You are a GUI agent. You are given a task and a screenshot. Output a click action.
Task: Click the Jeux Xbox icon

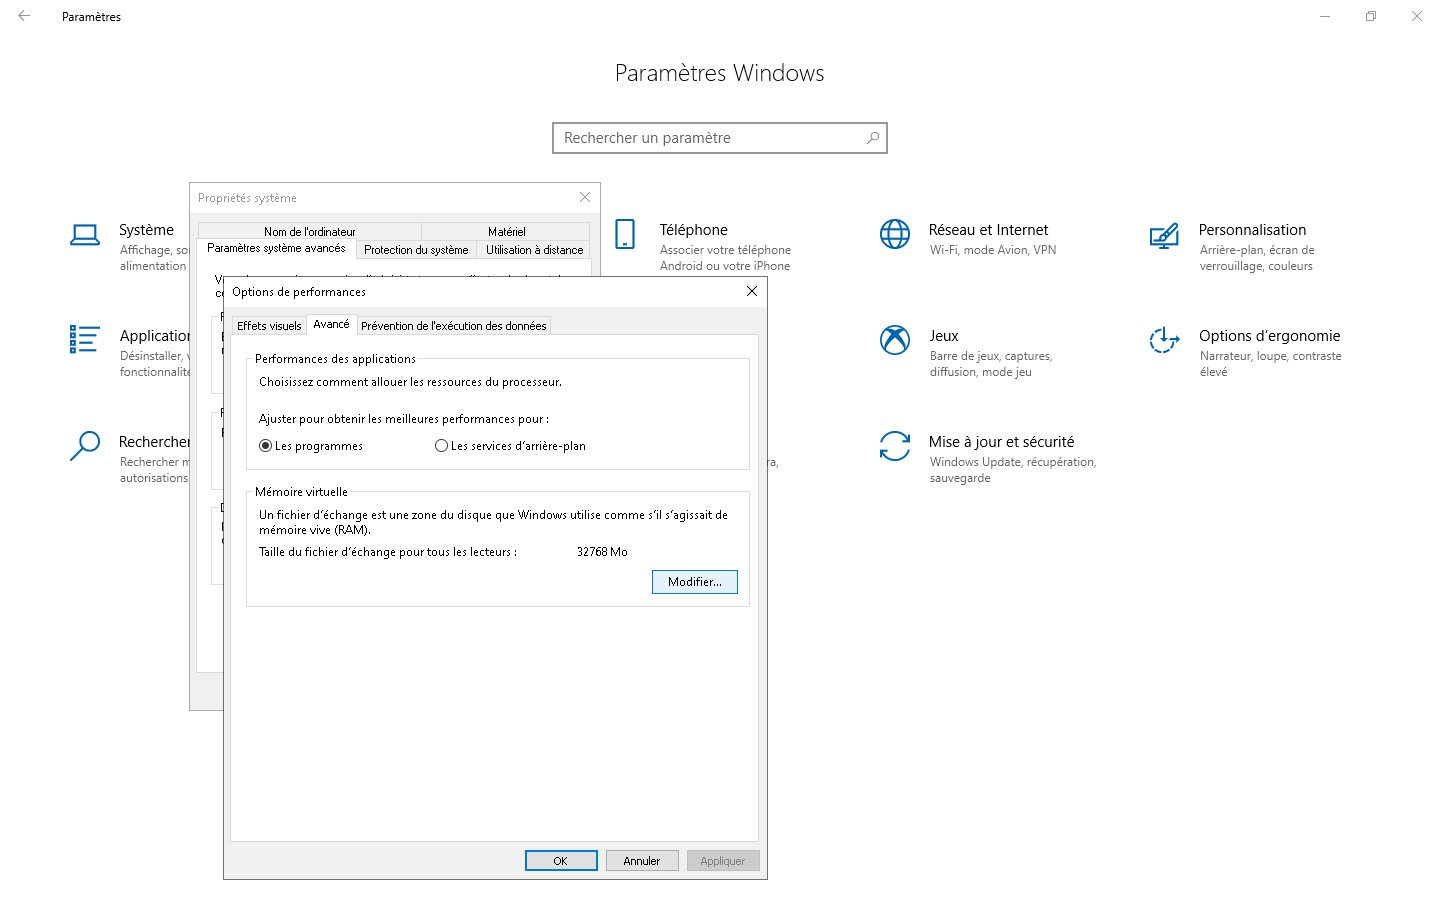[x=894, y=340]
